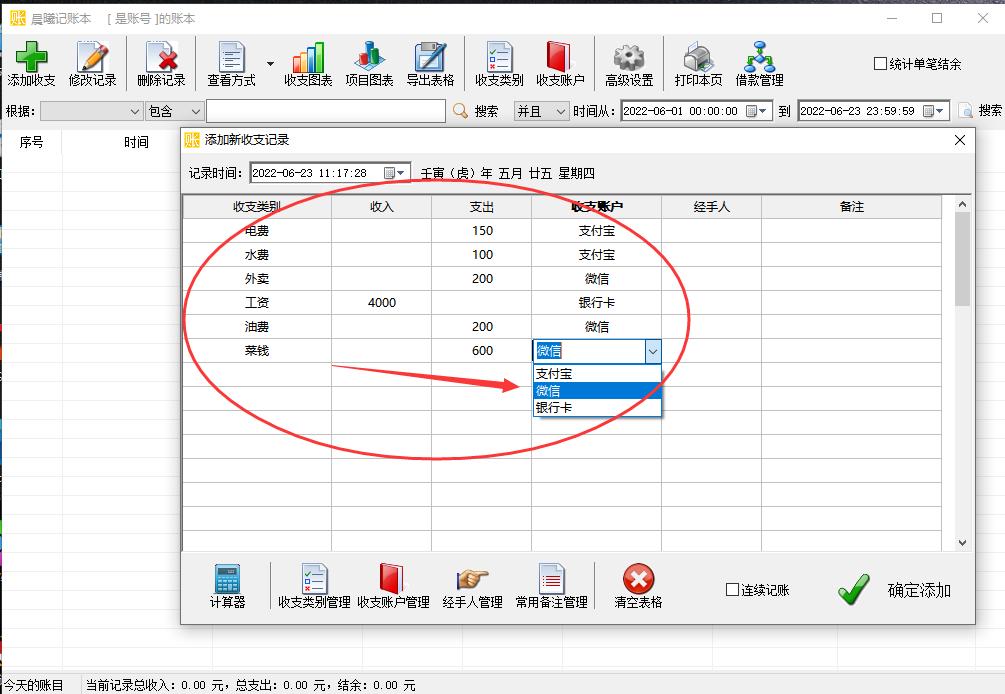
Task: Click the 收支类别 column header
Action: (x=256, y=206)
